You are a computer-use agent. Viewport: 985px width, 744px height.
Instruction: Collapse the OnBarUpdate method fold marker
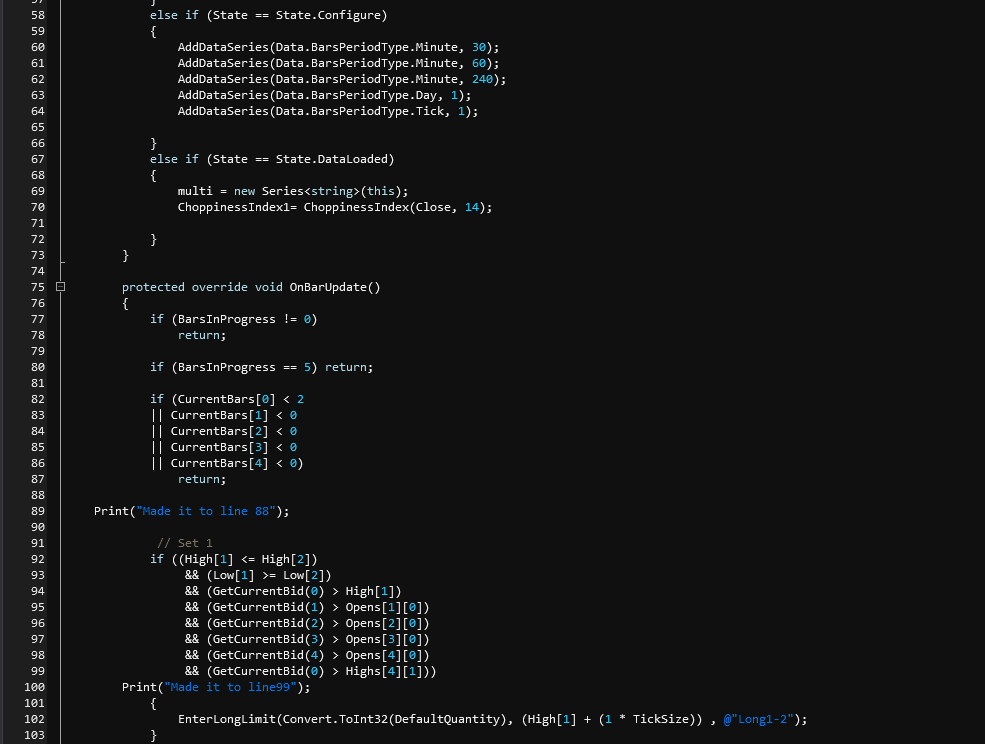pyautogui.click(x=60, y=287)
